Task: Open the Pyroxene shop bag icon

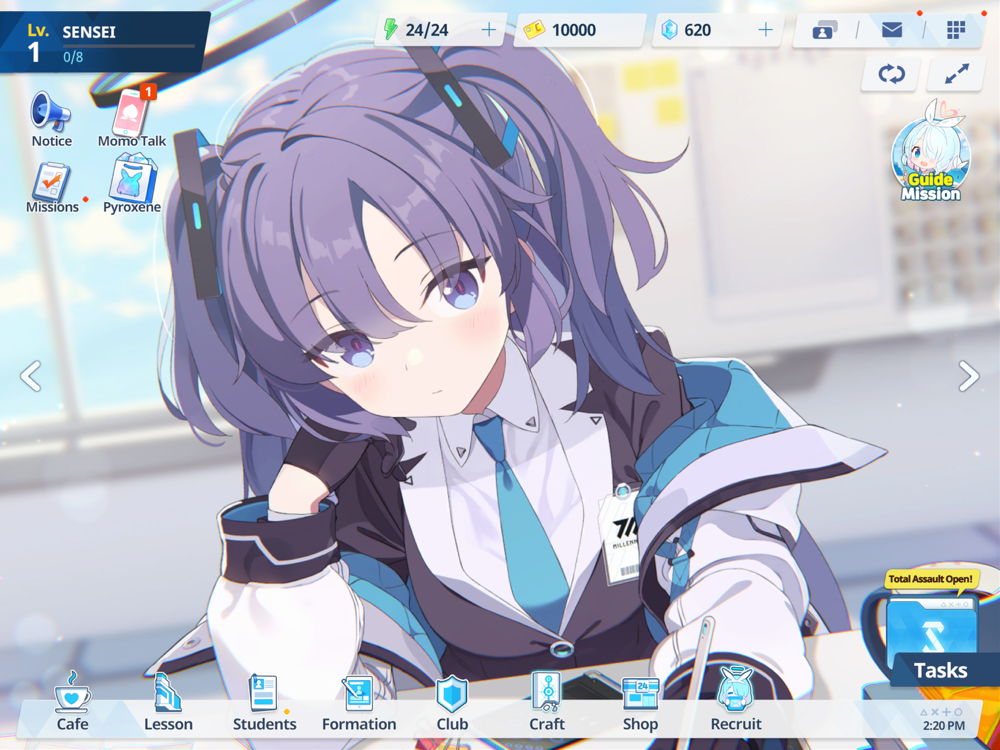Action: click(132, 179)
